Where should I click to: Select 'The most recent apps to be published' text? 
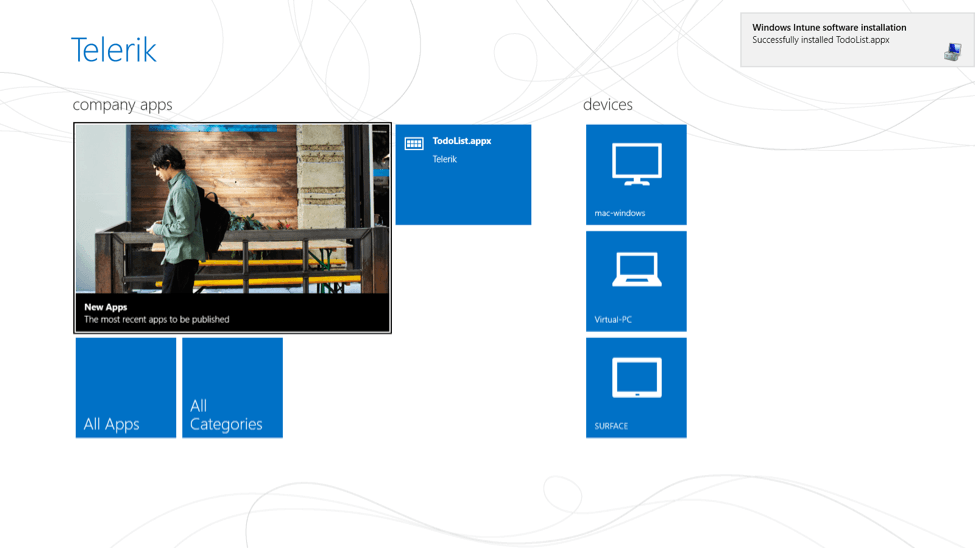point(157,320)
